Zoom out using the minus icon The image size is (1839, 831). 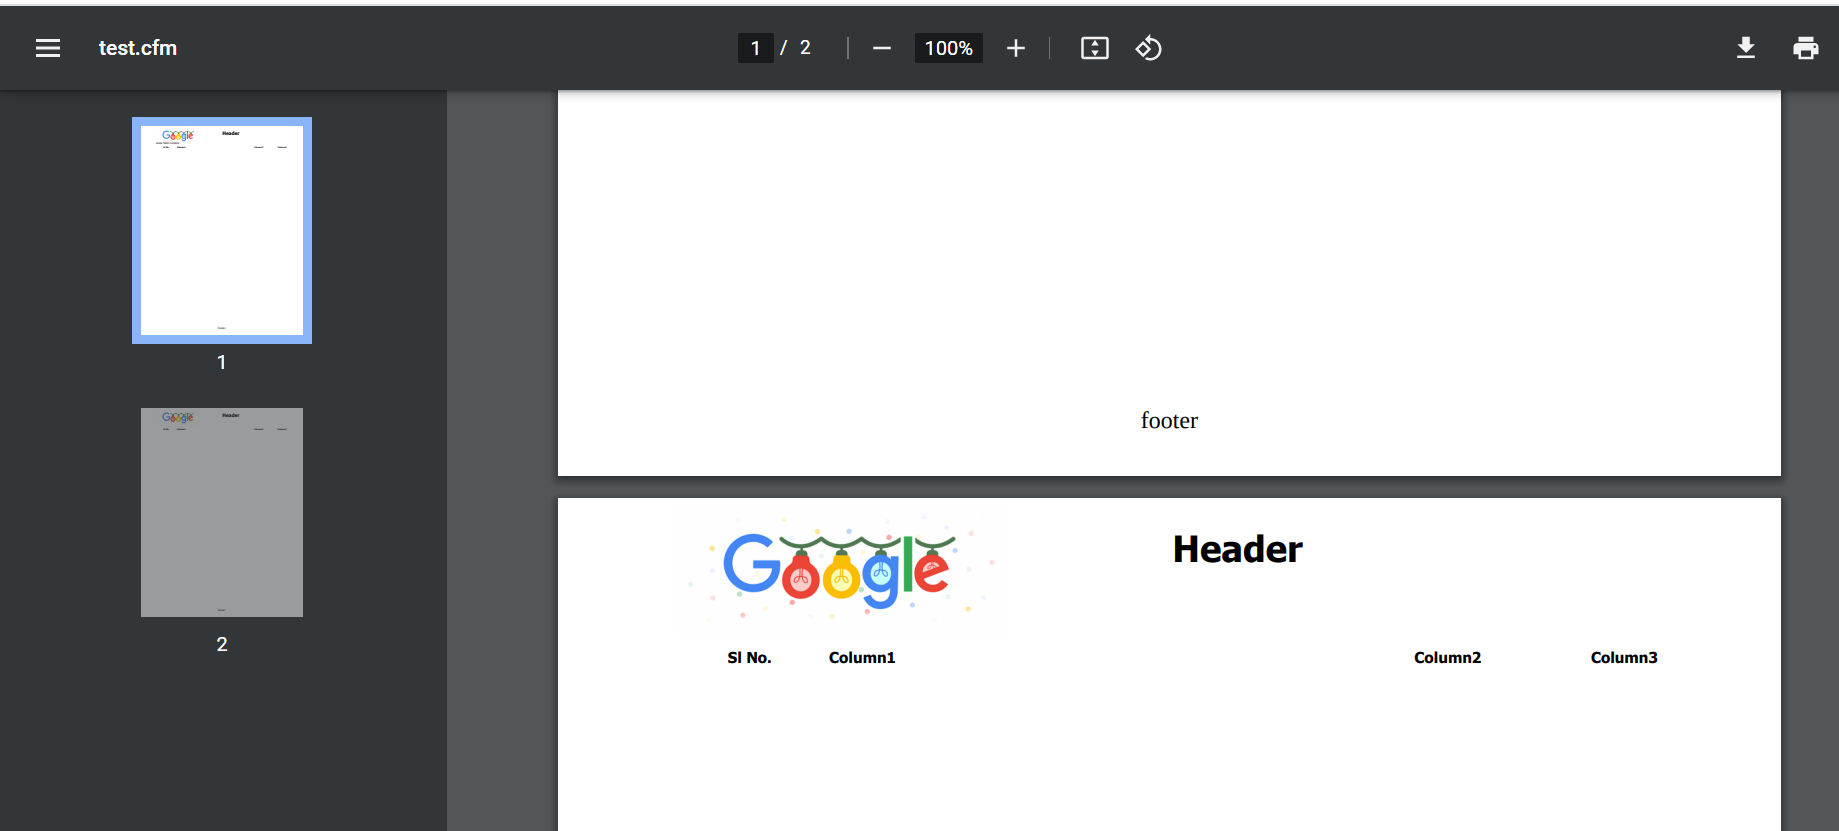881,48
